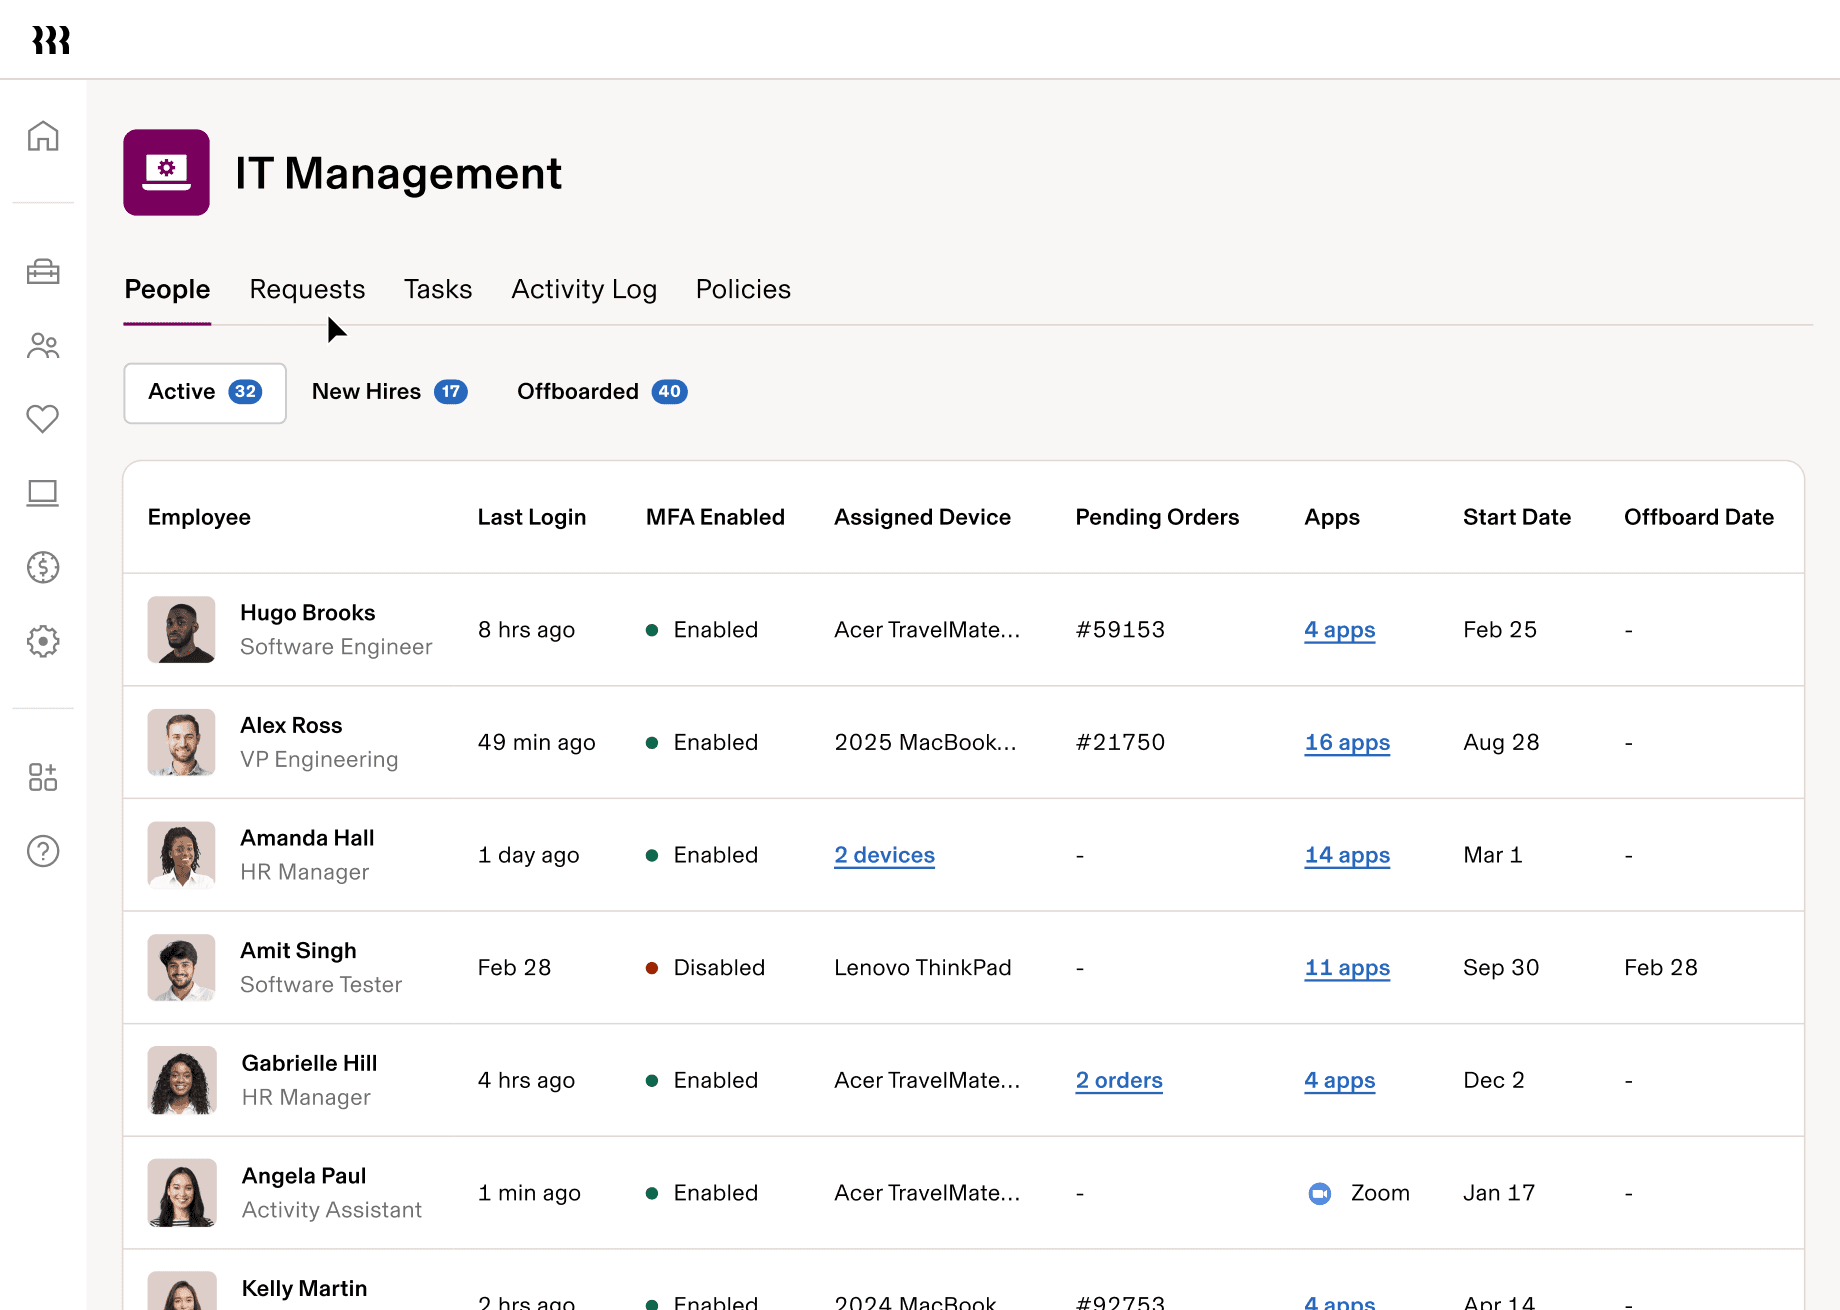
Task: Click Amit Singh's Disabled MFA status
Action: (x=706, y=968)
